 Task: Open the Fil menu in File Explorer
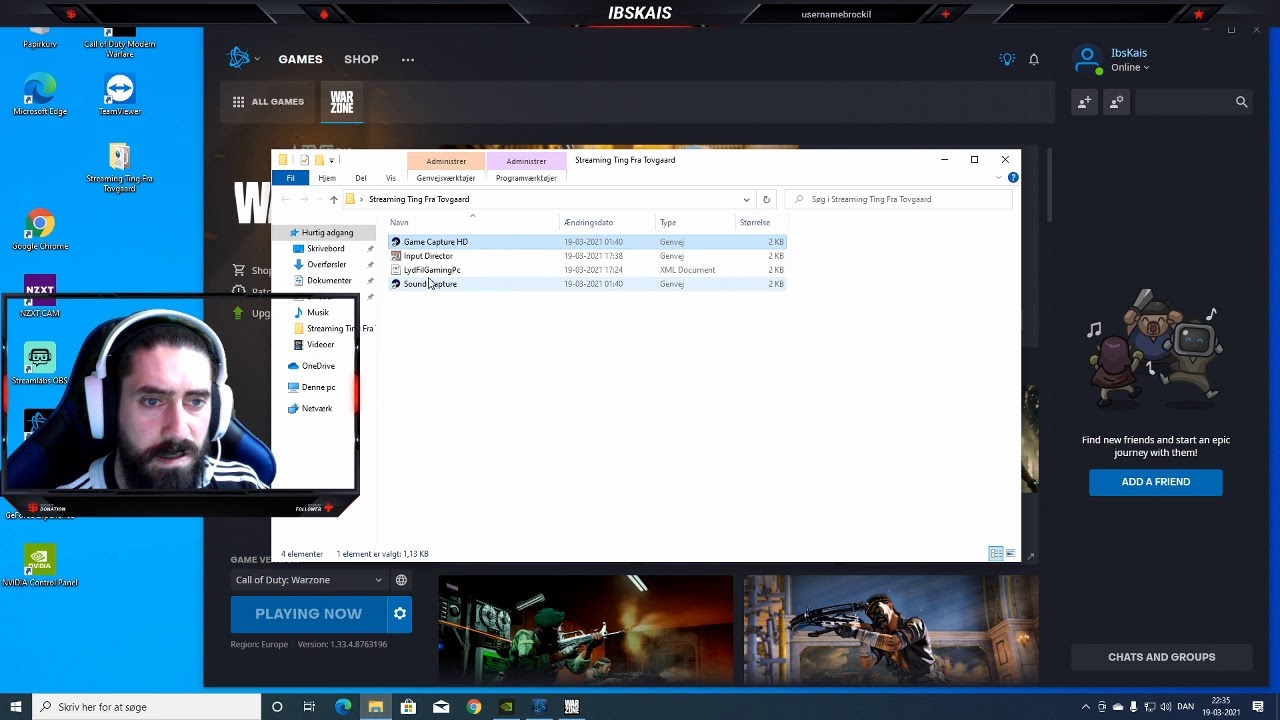pyautogui.click(x=290, y=178)
